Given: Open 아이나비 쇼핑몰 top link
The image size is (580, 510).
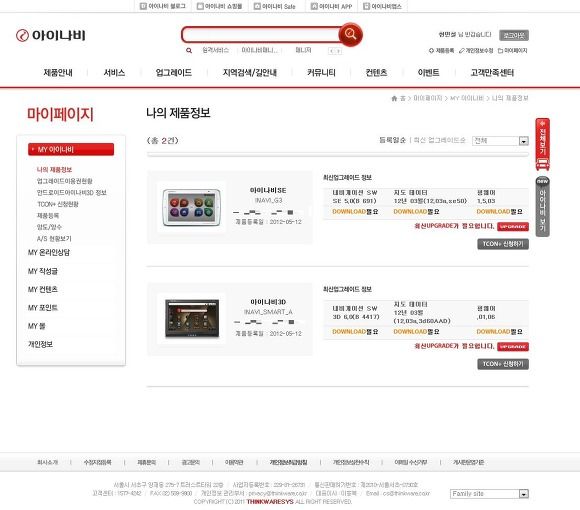Looking at the screenshot, I should 220,6.
